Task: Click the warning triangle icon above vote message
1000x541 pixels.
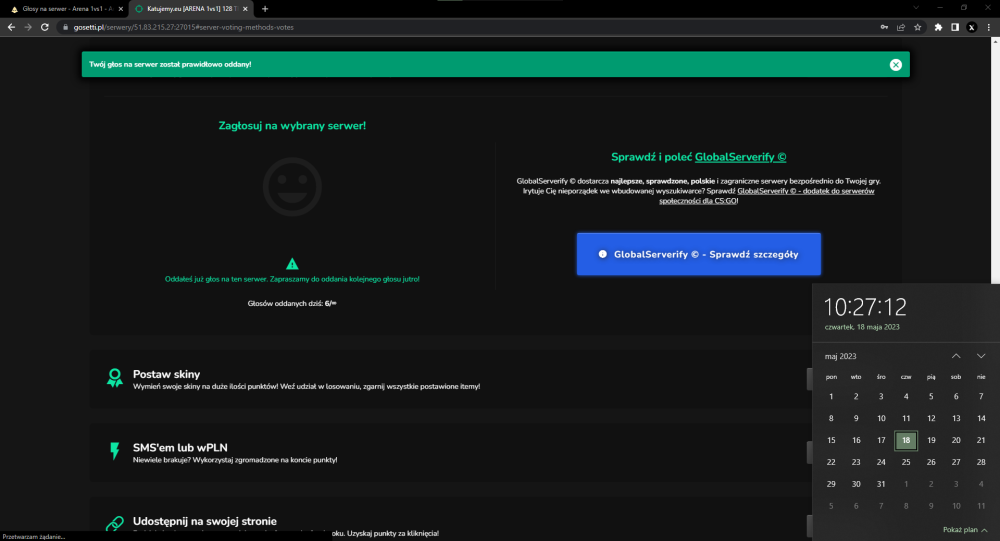Action: click(x=292, y=263)
